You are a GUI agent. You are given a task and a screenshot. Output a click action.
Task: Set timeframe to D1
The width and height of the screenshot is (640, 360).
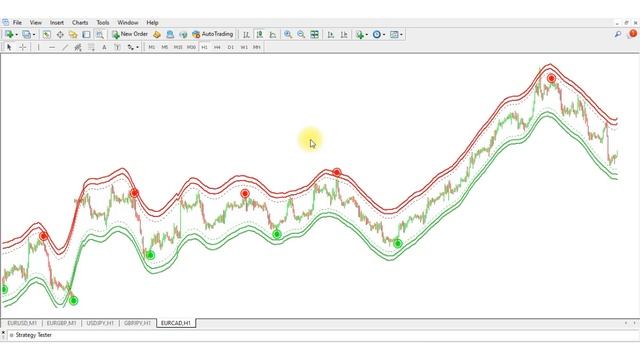(x=231, y=47)
